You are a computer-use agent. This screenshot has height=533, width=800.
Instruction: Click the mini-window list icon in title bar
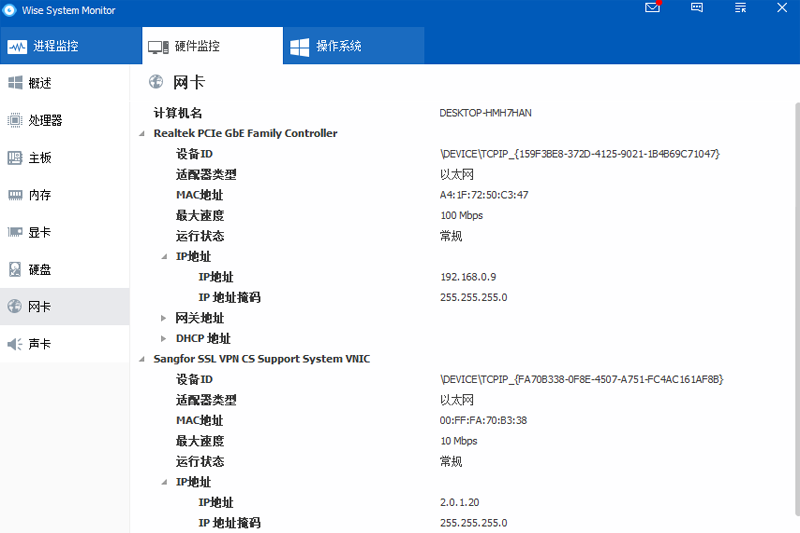pos(740,8)
